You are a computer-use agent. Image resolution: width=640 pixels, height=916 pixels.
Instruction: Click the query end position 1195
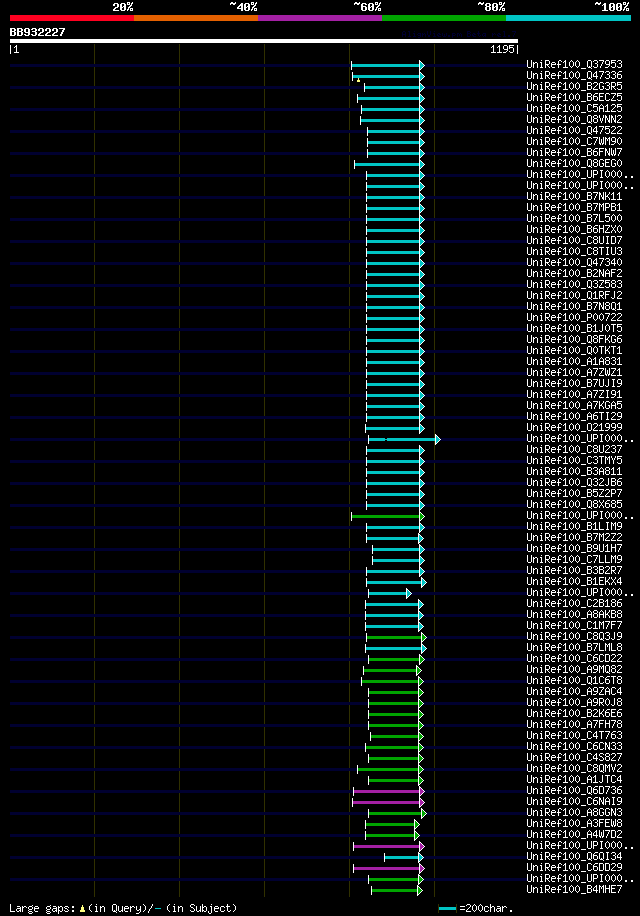tap(502, 50)
